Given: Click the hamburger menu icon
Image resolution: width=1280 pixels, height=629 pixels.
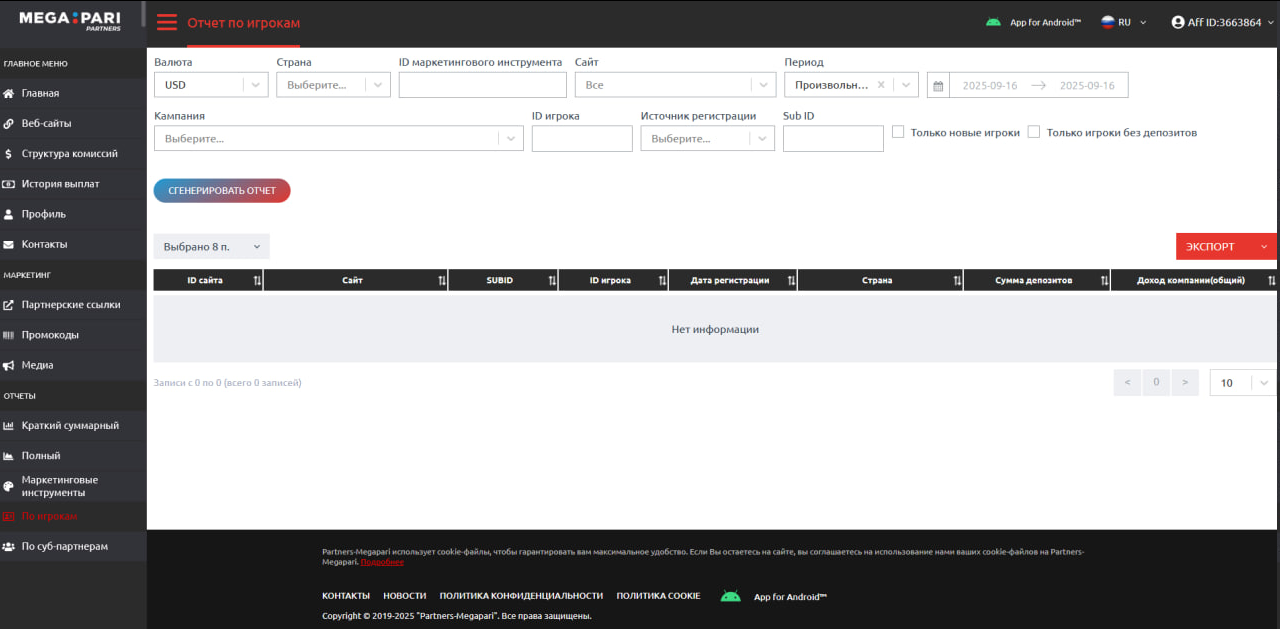Looking at the screenshot, I should (x=167, y=23).
